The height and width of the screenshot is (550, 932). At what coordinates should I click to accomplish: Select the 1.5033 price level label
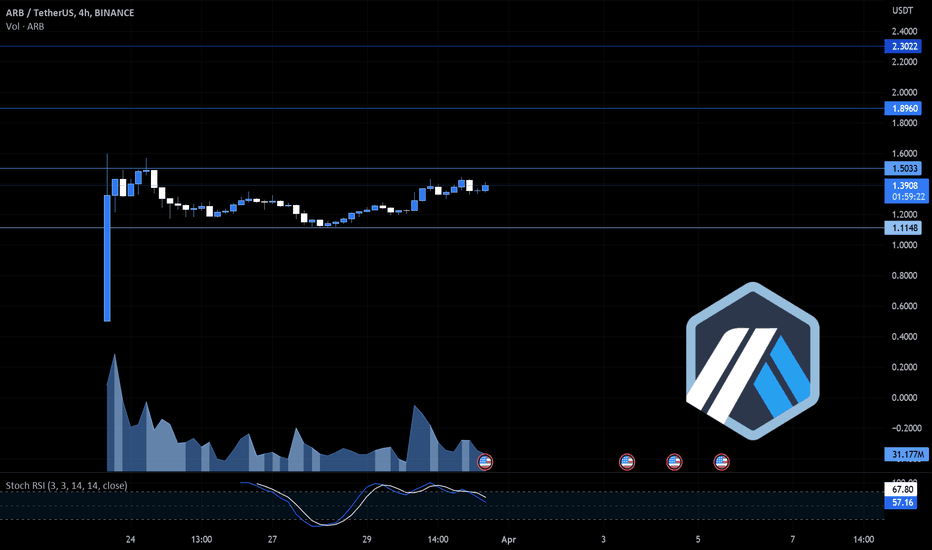[x=903, y=168]
